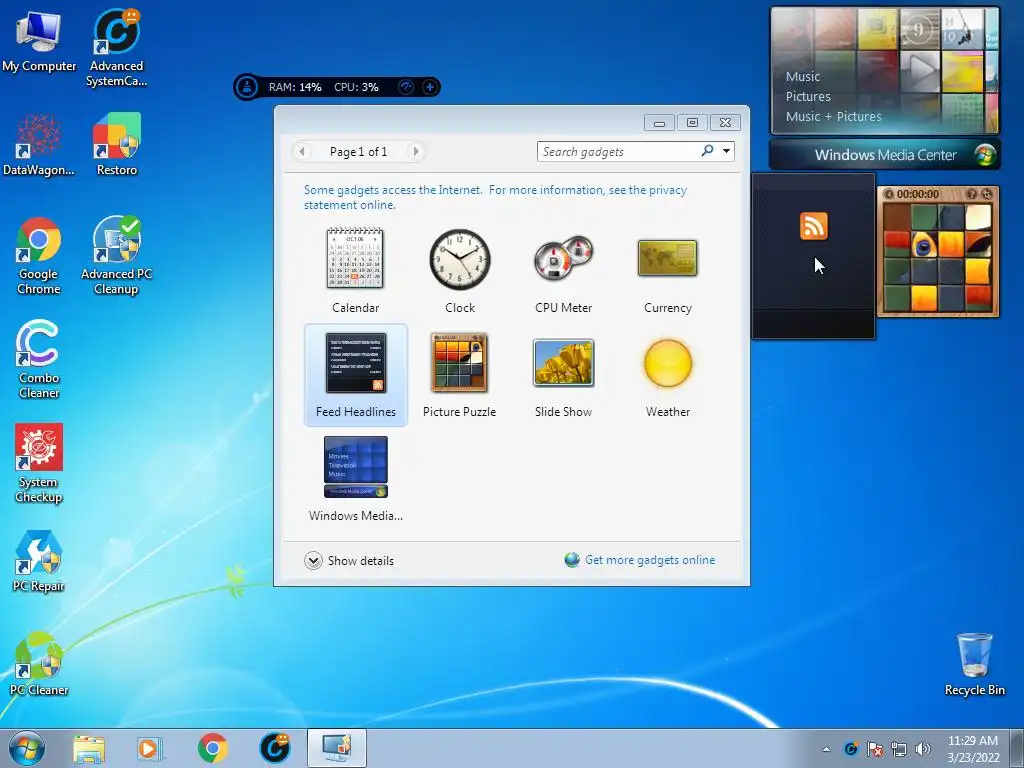Screen dimensions: 1024x768
Task: Click the search magnifier icon in gadget gallery
Action: click(x=707, y=151)
